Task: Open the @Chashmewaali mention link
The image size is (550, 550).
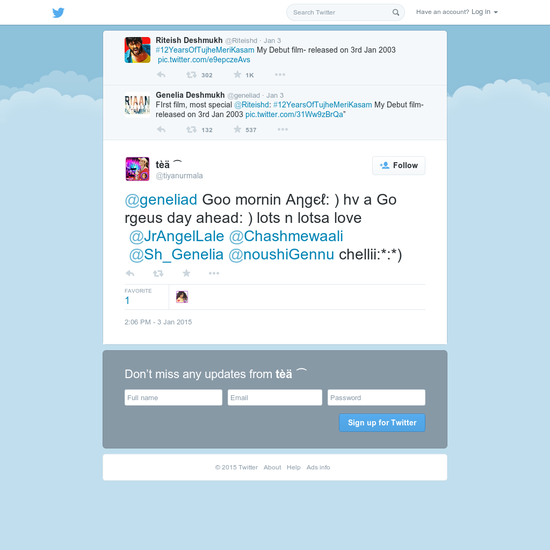Action: click(286, 236)
